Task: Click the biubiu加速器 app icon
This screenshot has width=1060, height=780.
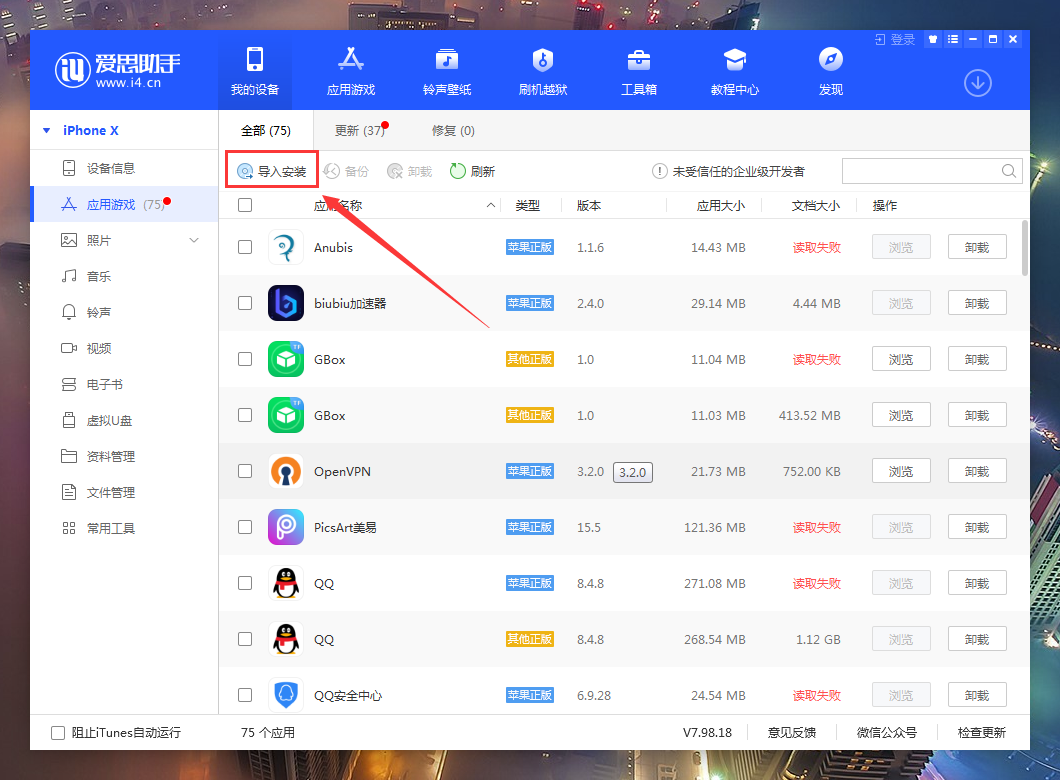Action: [286, 303]
